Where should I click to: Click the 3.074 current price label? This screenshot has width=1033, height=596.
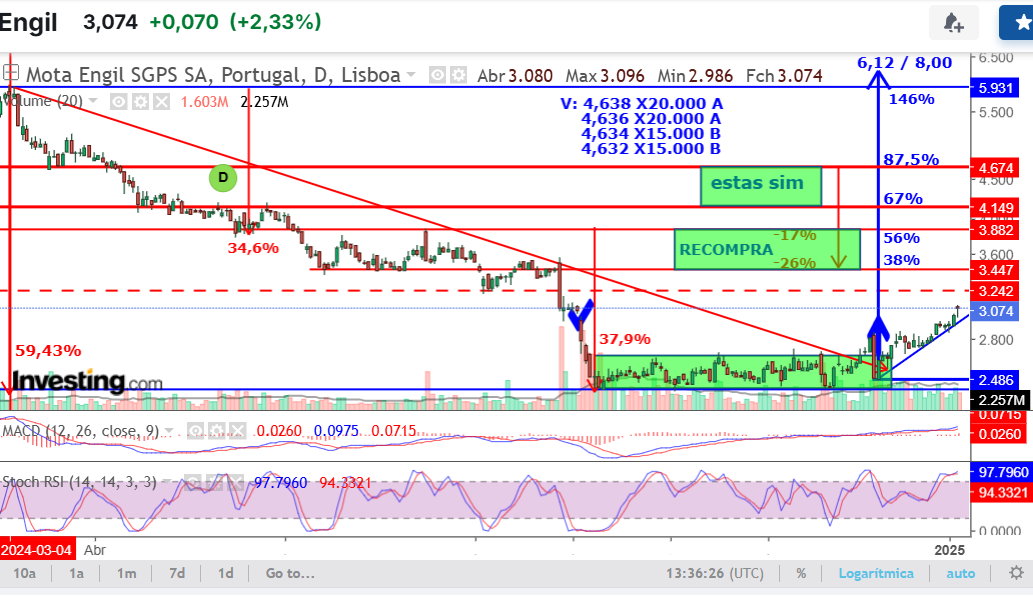(995, 312)
